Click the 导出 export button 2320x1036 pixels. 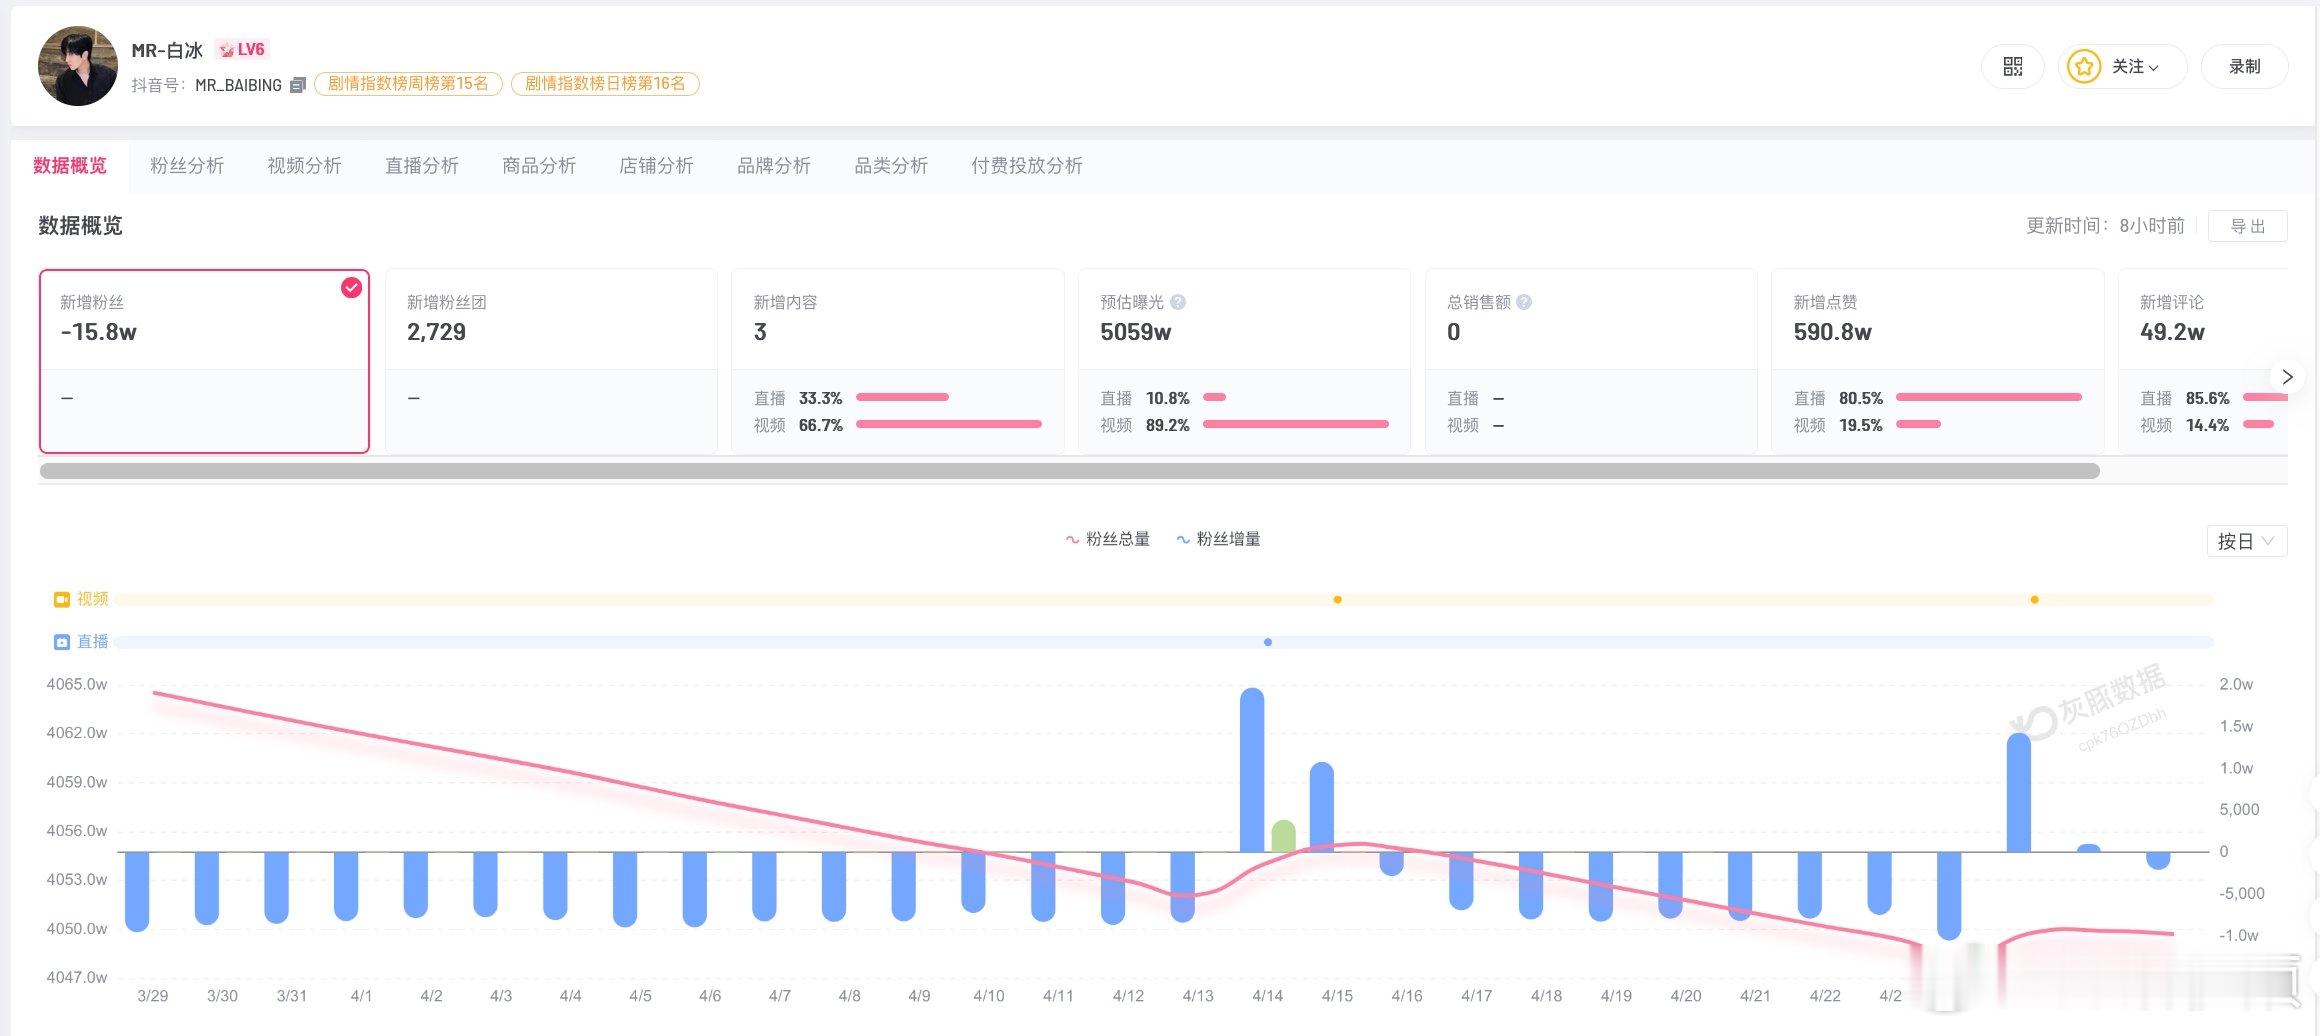click(x=2247, y=226)
